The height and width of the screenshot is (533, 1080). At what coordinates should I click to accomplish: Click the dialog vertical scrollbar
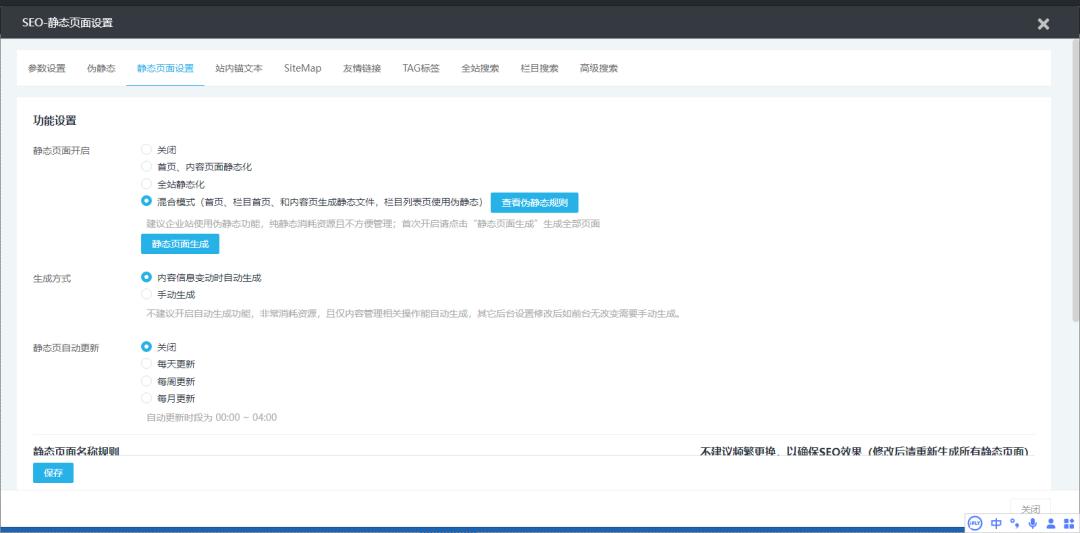[1076, 180]
